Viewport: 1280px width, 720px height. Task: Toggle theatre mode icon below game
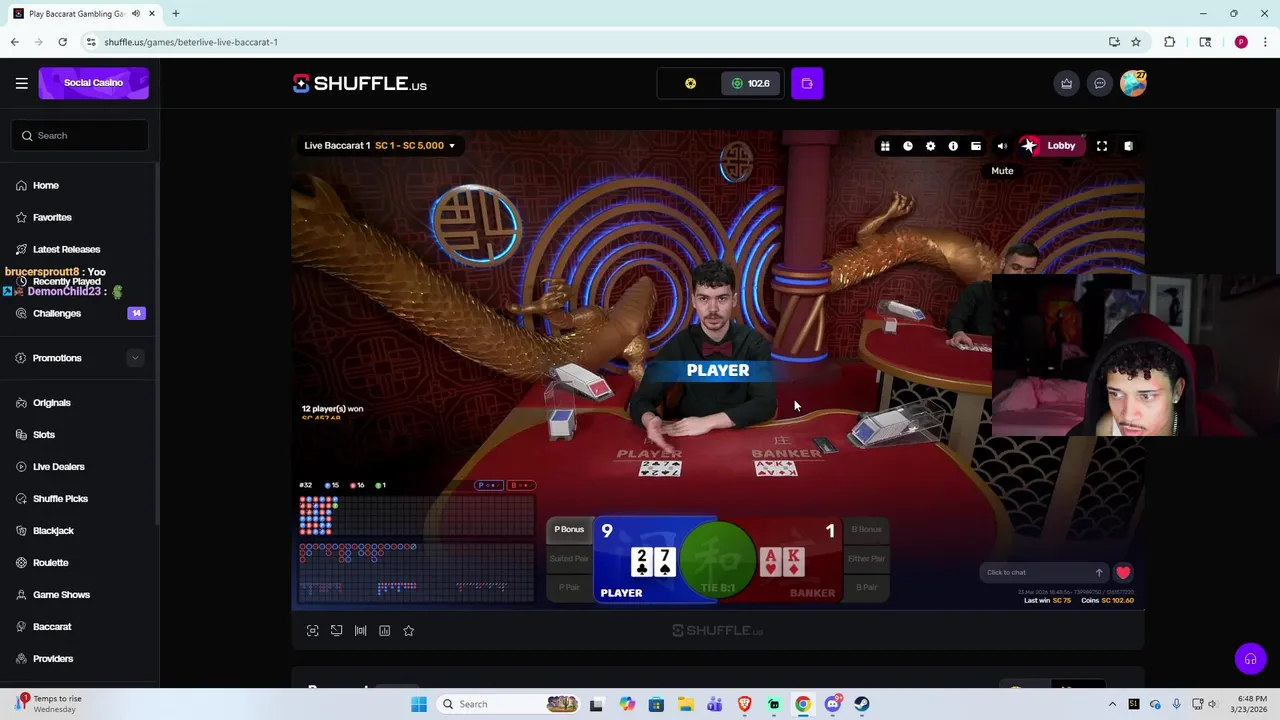coord(312,631)
